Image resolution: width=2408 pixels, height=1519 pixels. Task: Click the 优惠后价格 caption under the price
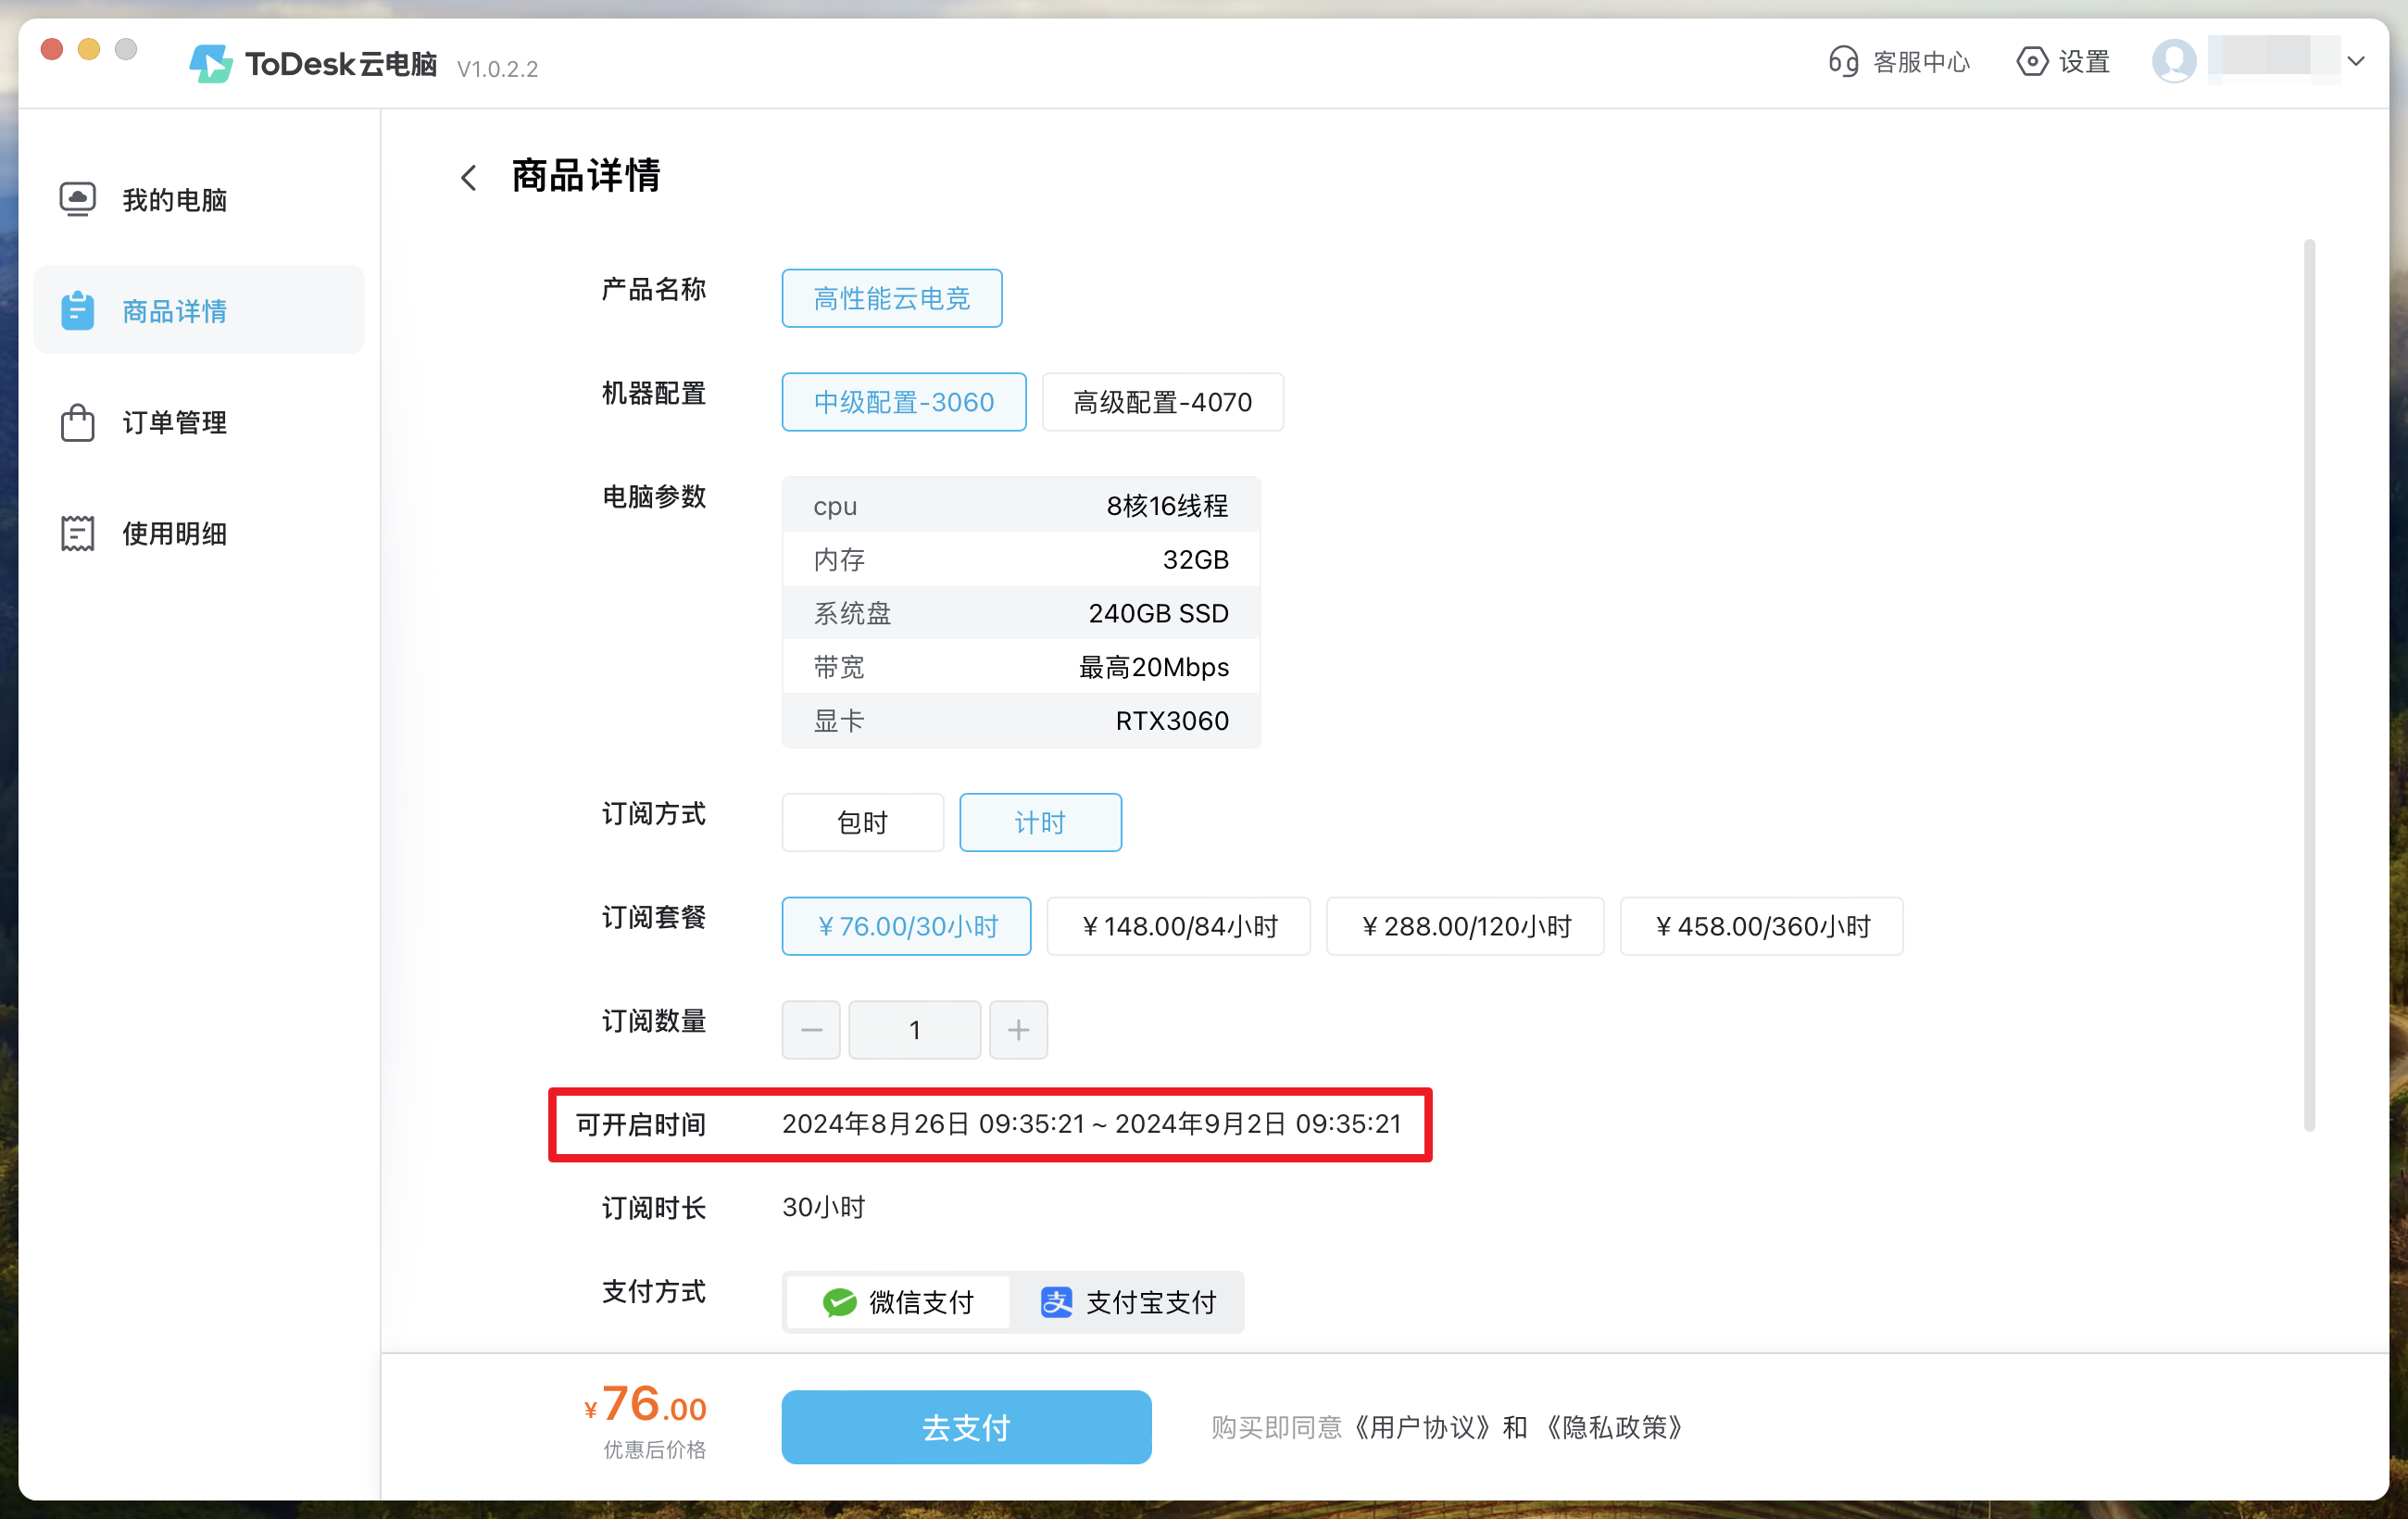654,1449
